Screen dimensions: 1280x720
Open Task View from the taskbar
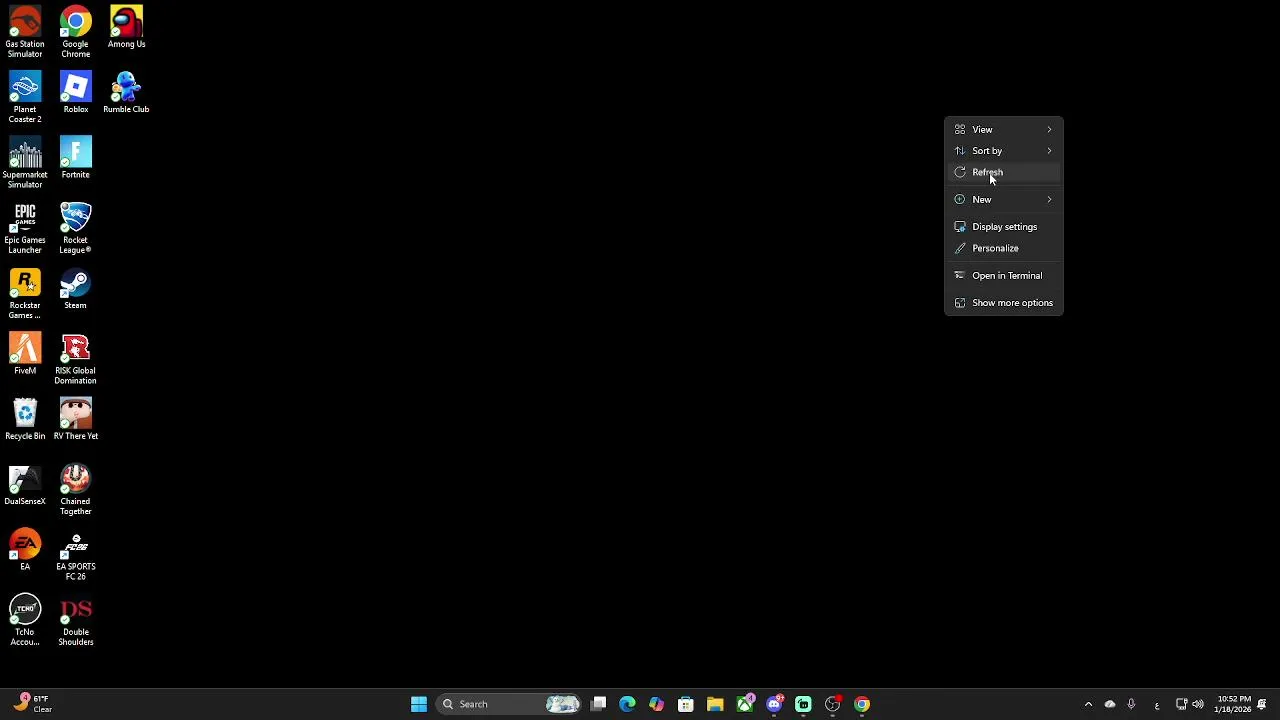click(598, 704)
